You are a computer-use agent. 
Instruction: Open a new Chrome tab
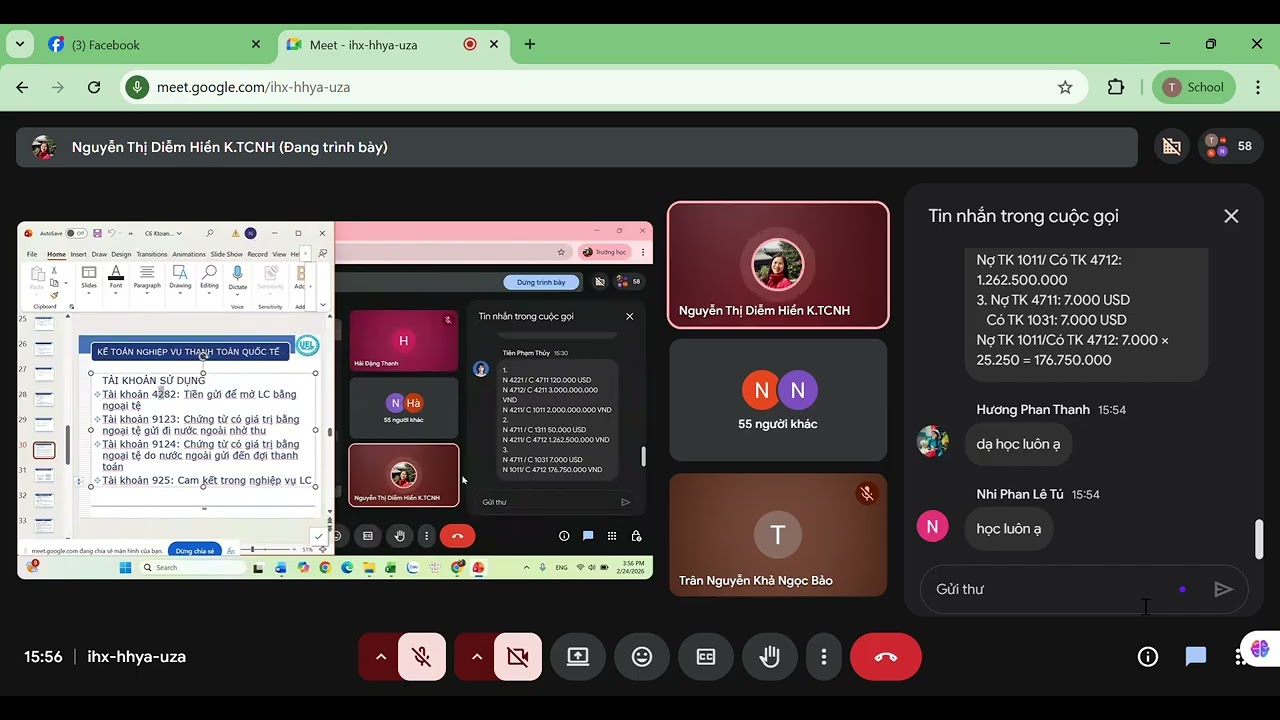tap(530, 44)
